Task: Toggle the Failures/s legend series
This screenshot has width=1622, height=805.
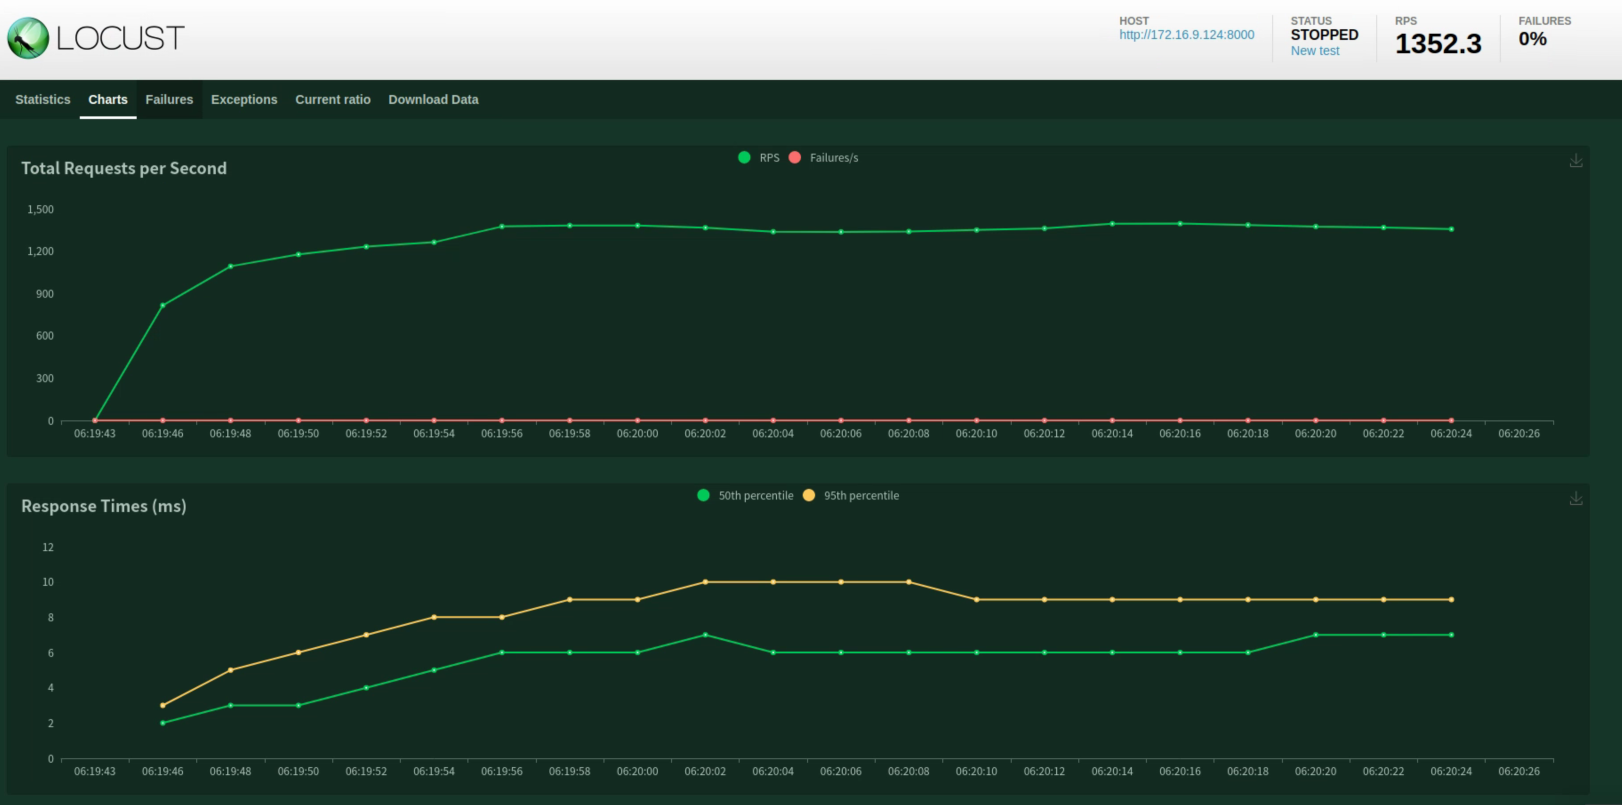Action: tap(824, 158)
